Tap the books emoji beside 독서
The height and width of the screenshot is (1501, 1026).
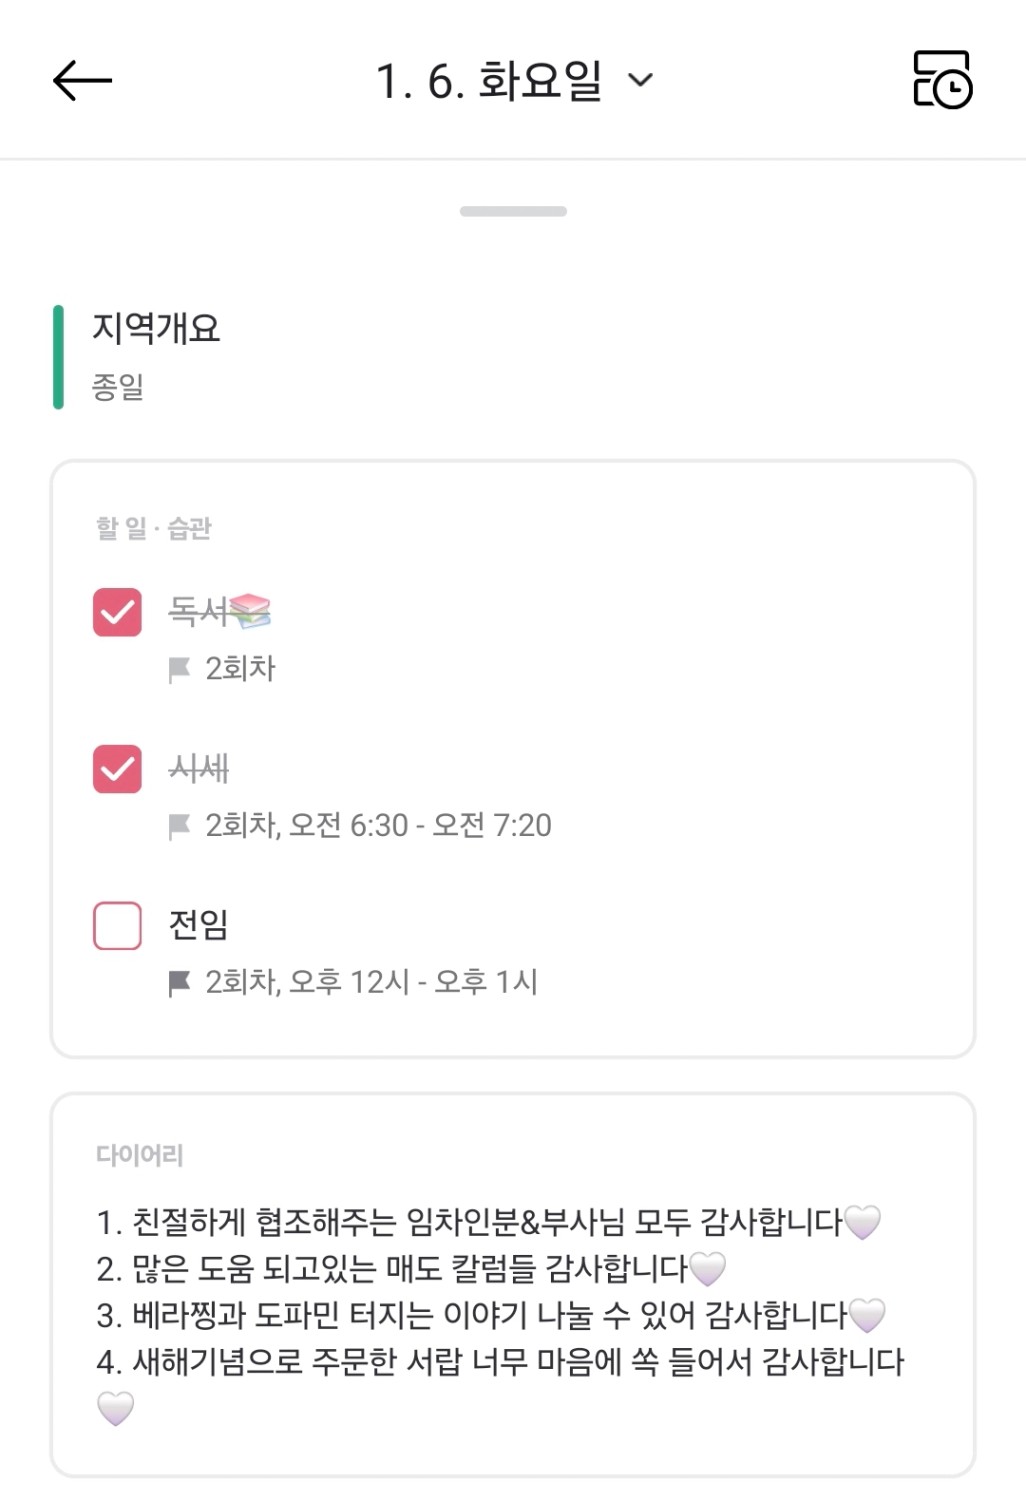point(250,610)
